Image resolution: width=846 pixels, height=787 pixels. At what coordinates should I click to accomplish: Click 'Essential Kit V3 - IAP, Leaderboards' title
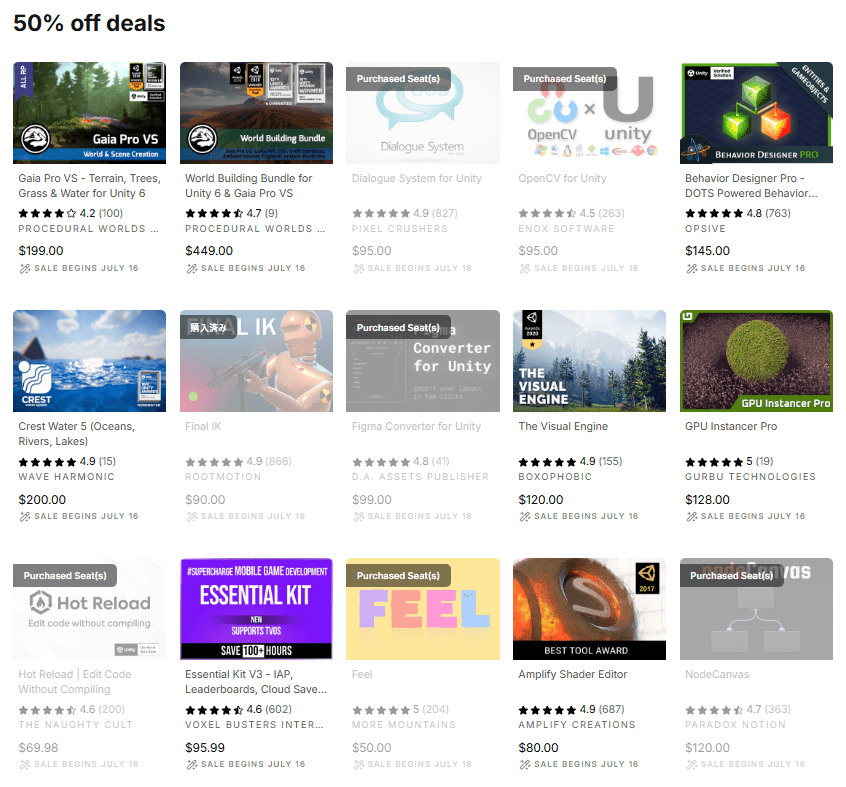(256, 682)
